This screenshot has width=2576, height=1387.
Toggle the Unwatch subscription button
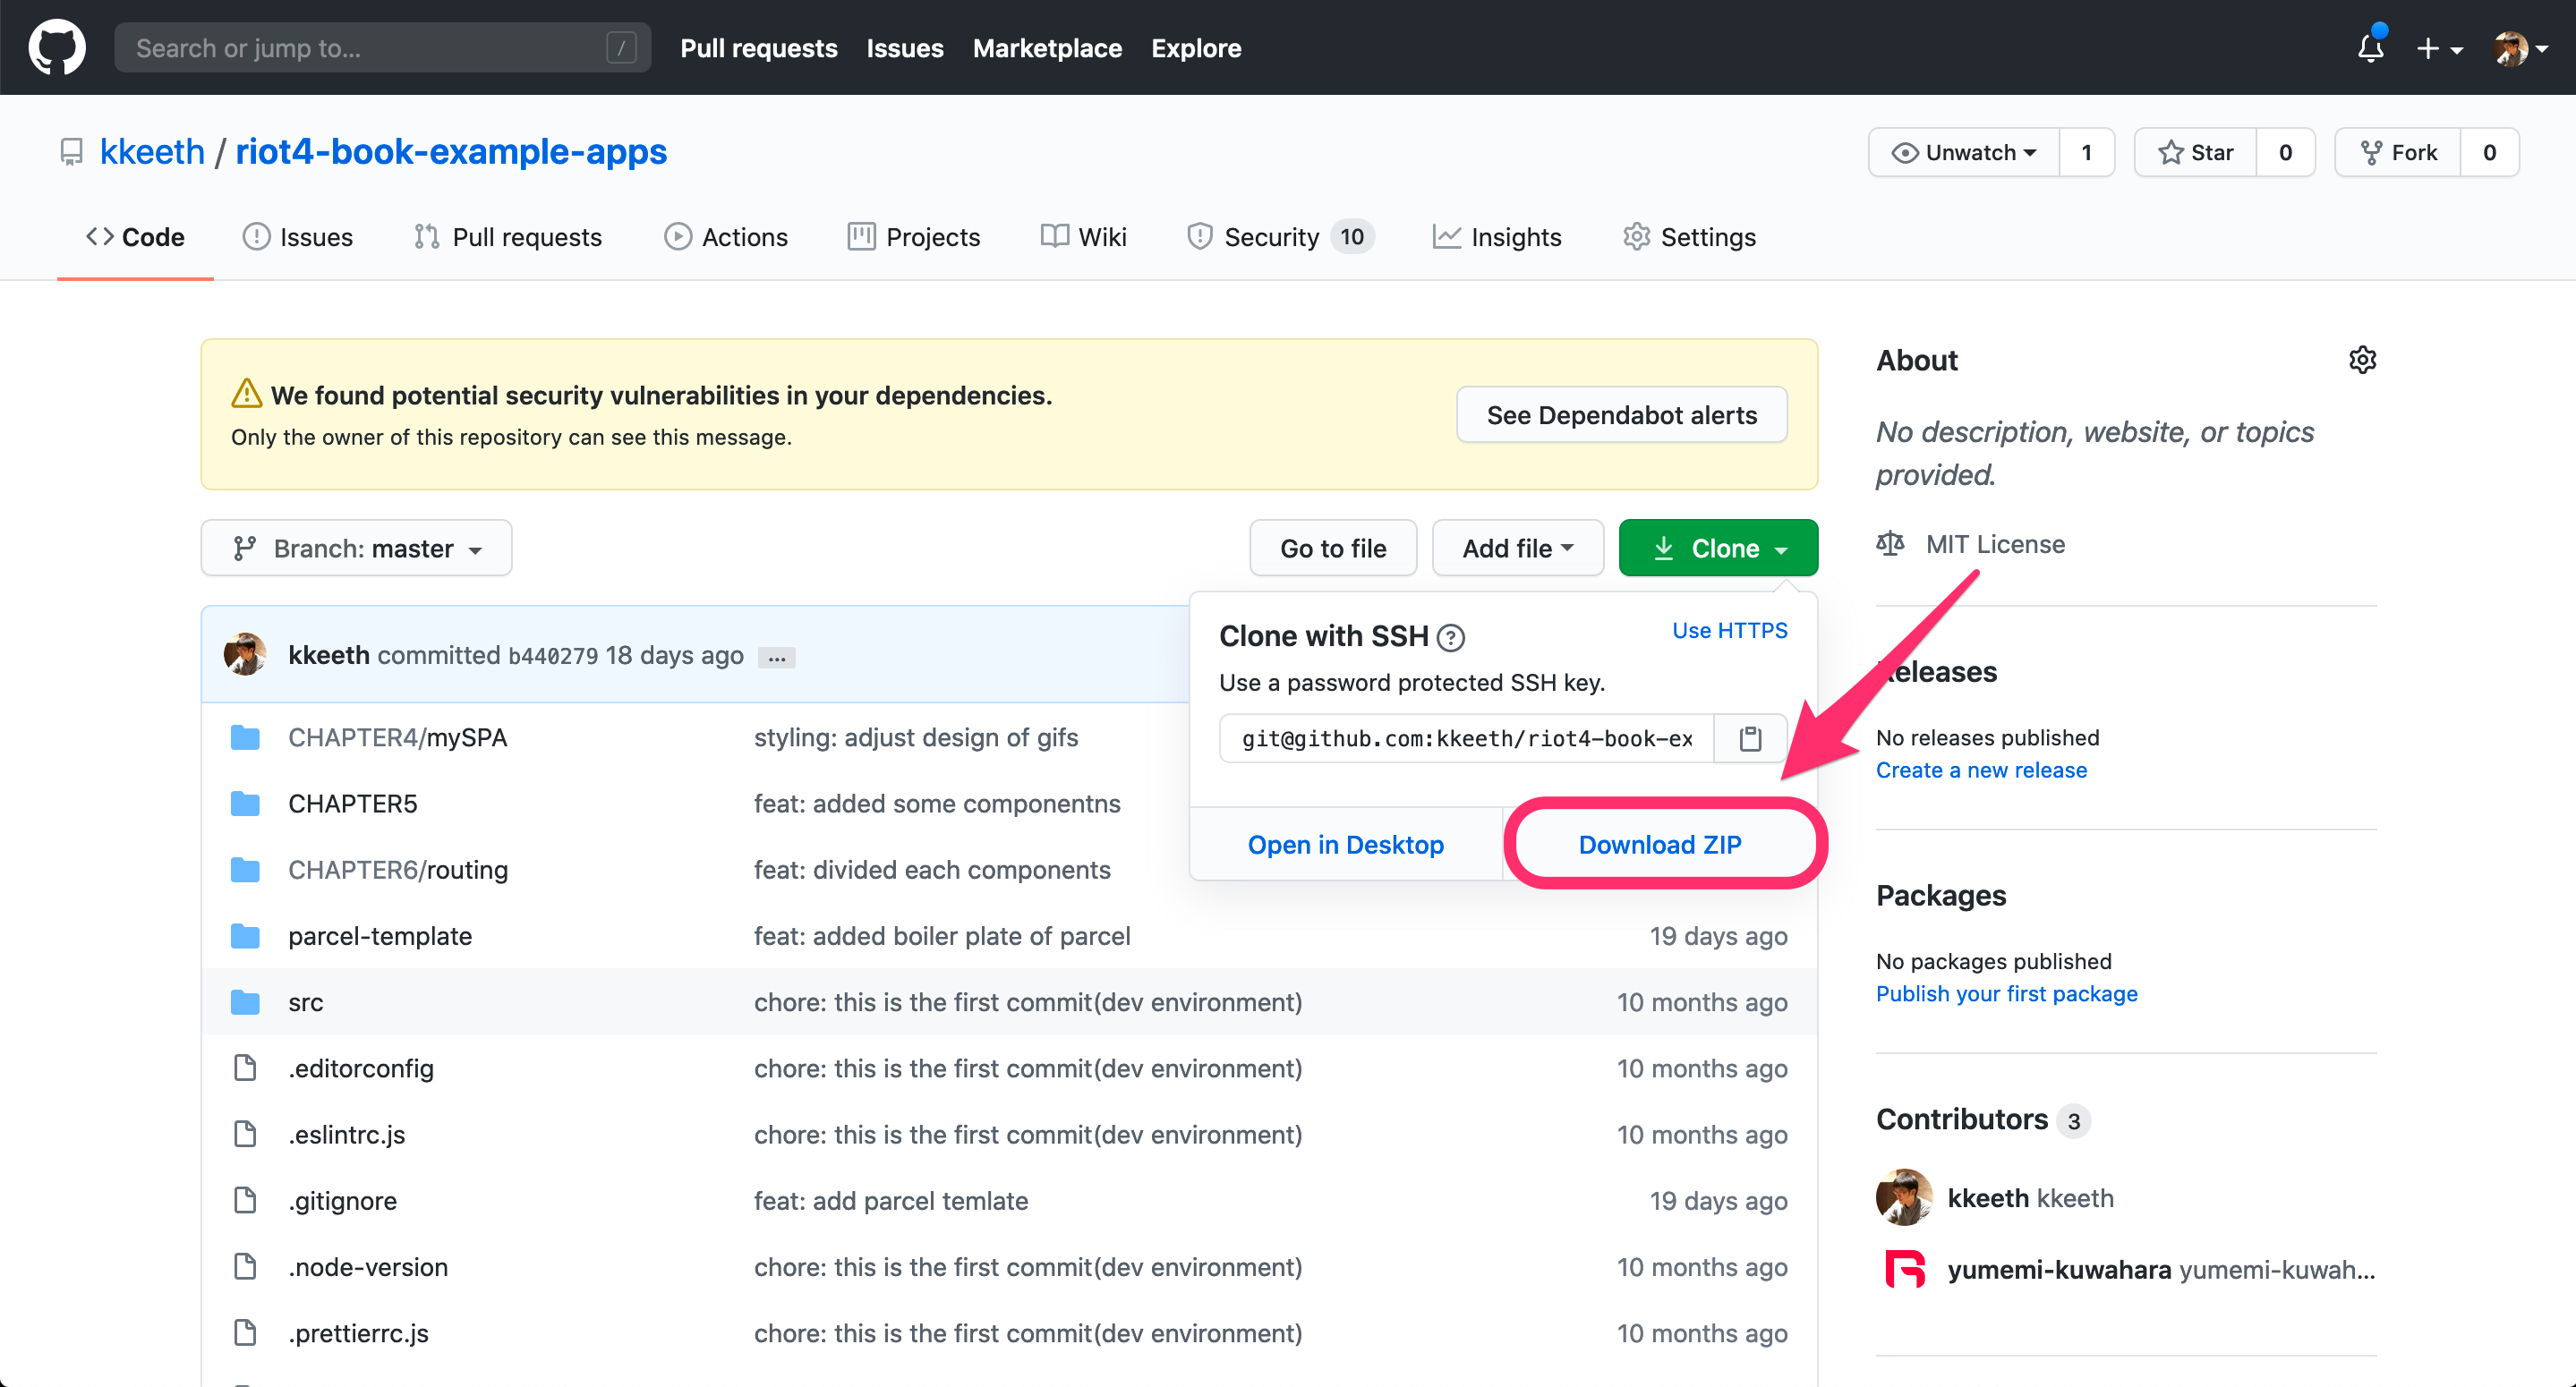1964,152
